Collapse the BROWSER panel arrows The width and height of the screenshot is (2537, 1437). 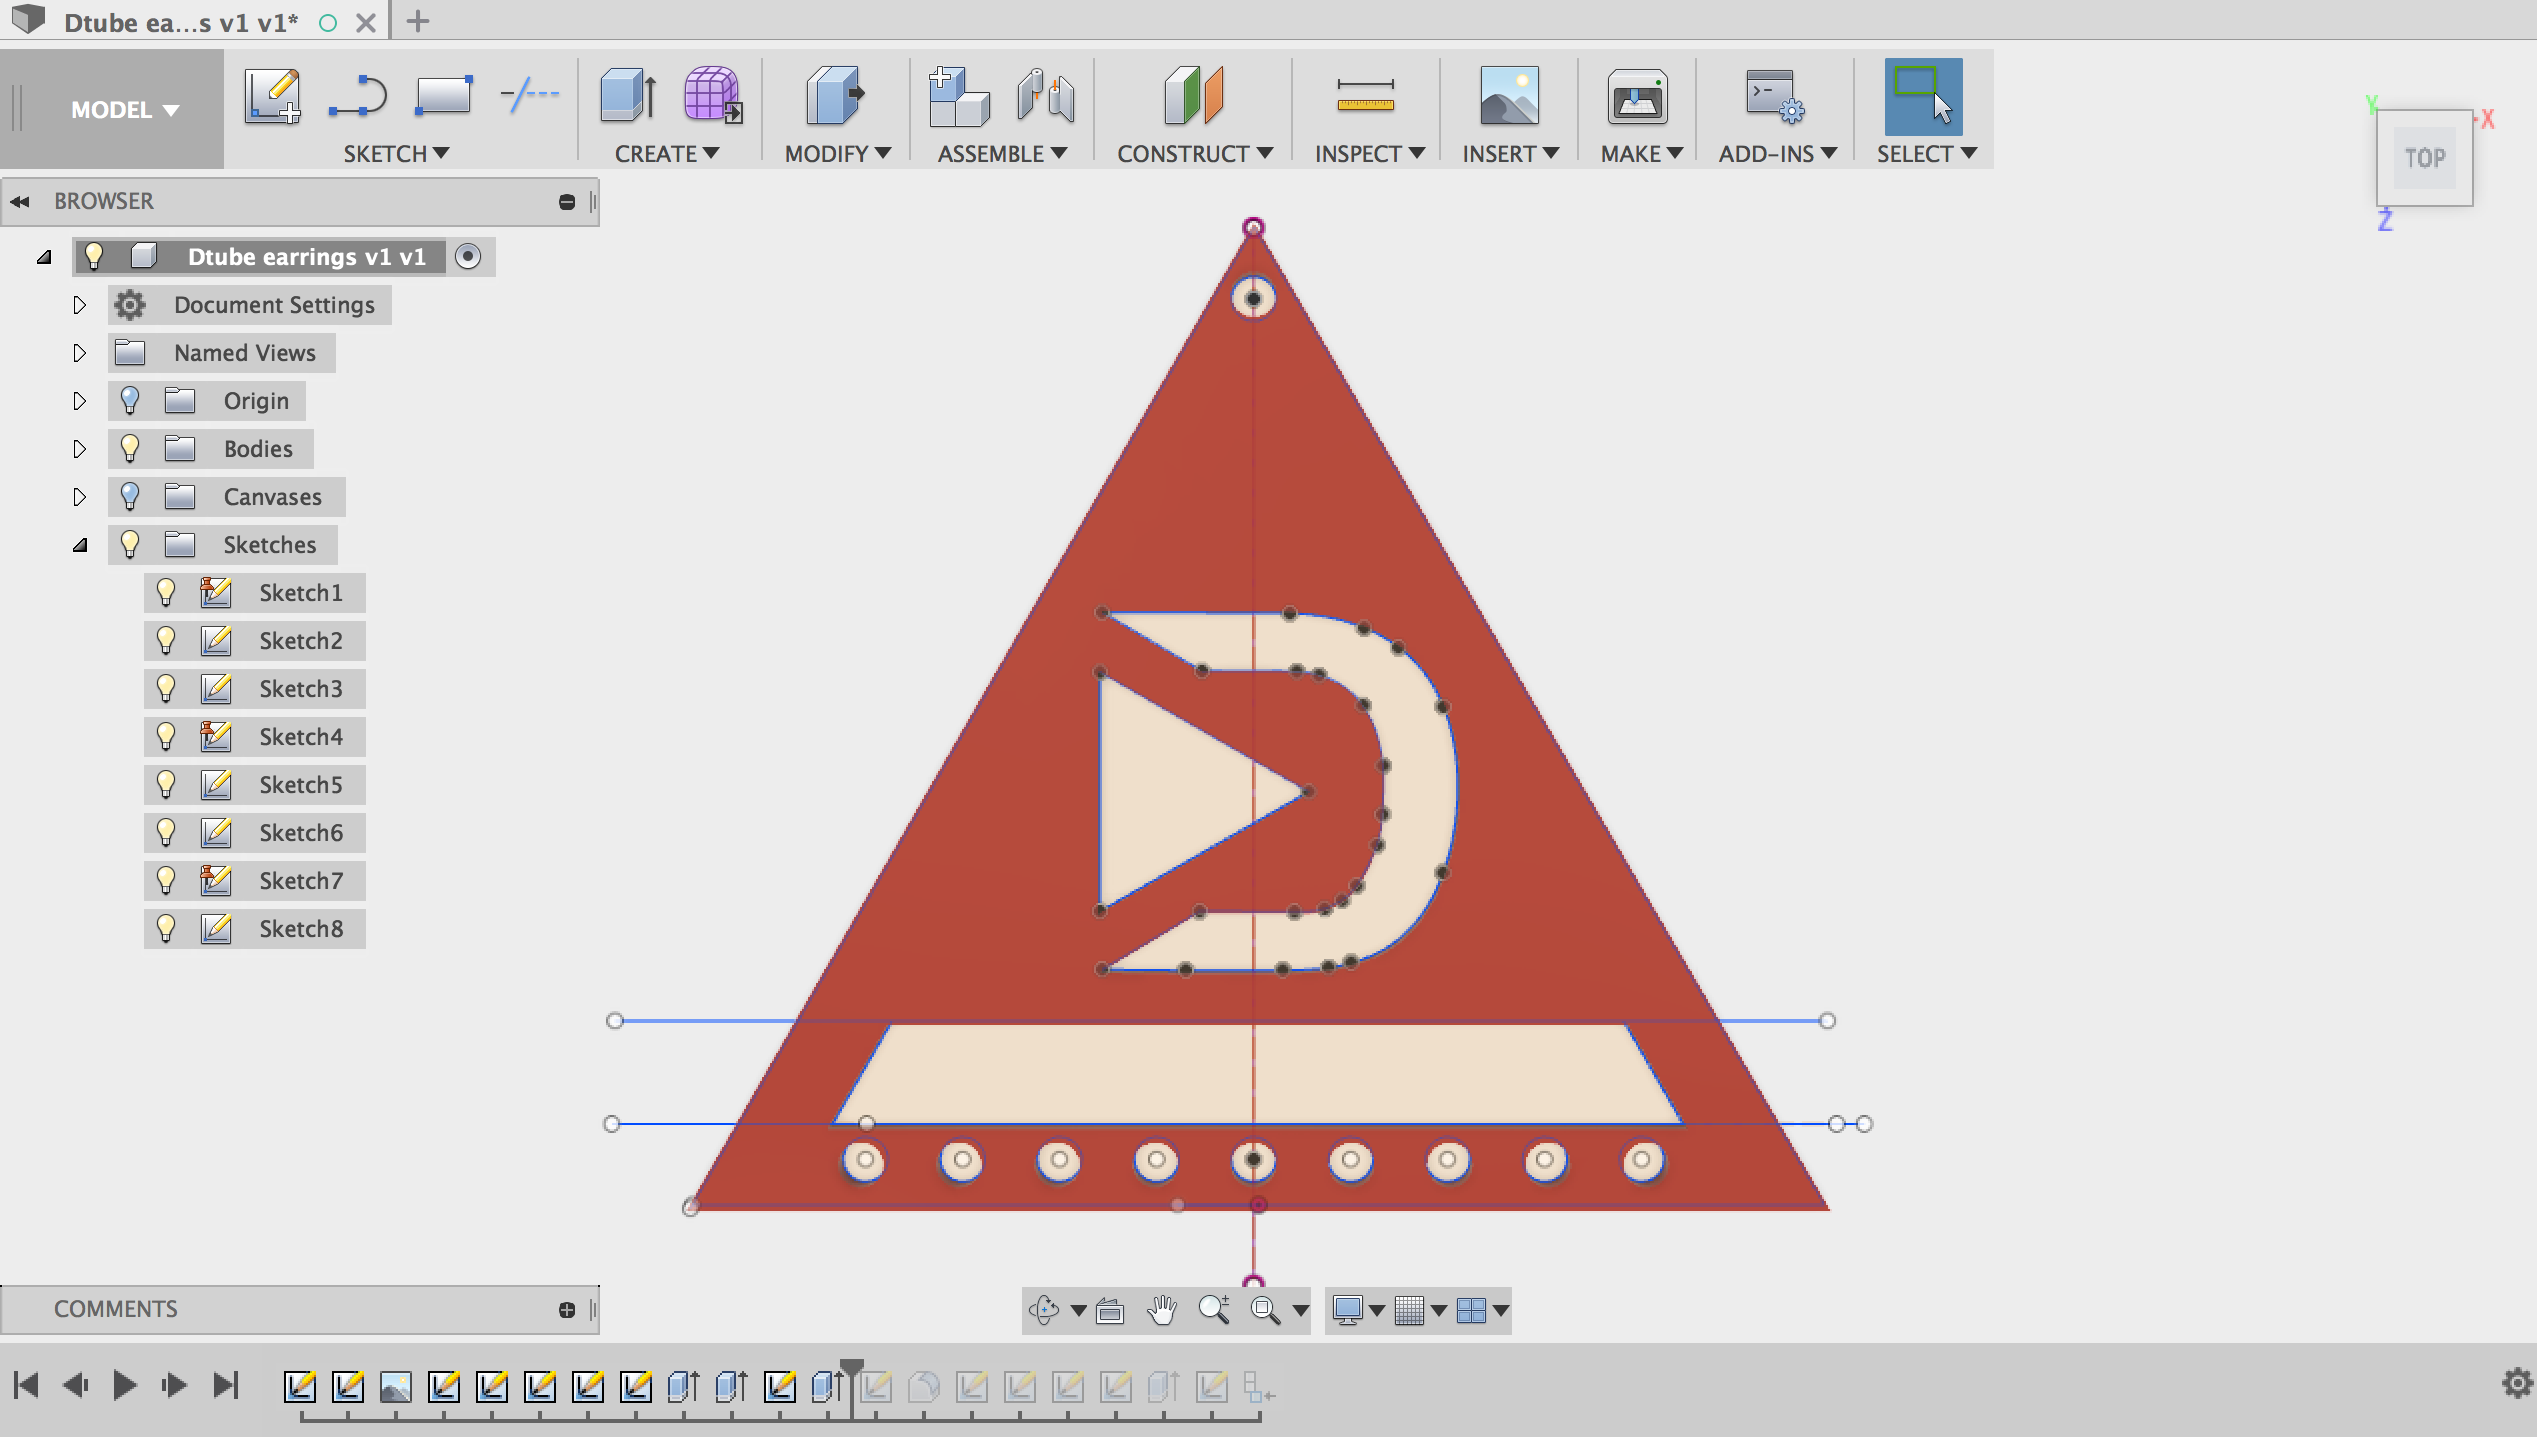(20, 202)
